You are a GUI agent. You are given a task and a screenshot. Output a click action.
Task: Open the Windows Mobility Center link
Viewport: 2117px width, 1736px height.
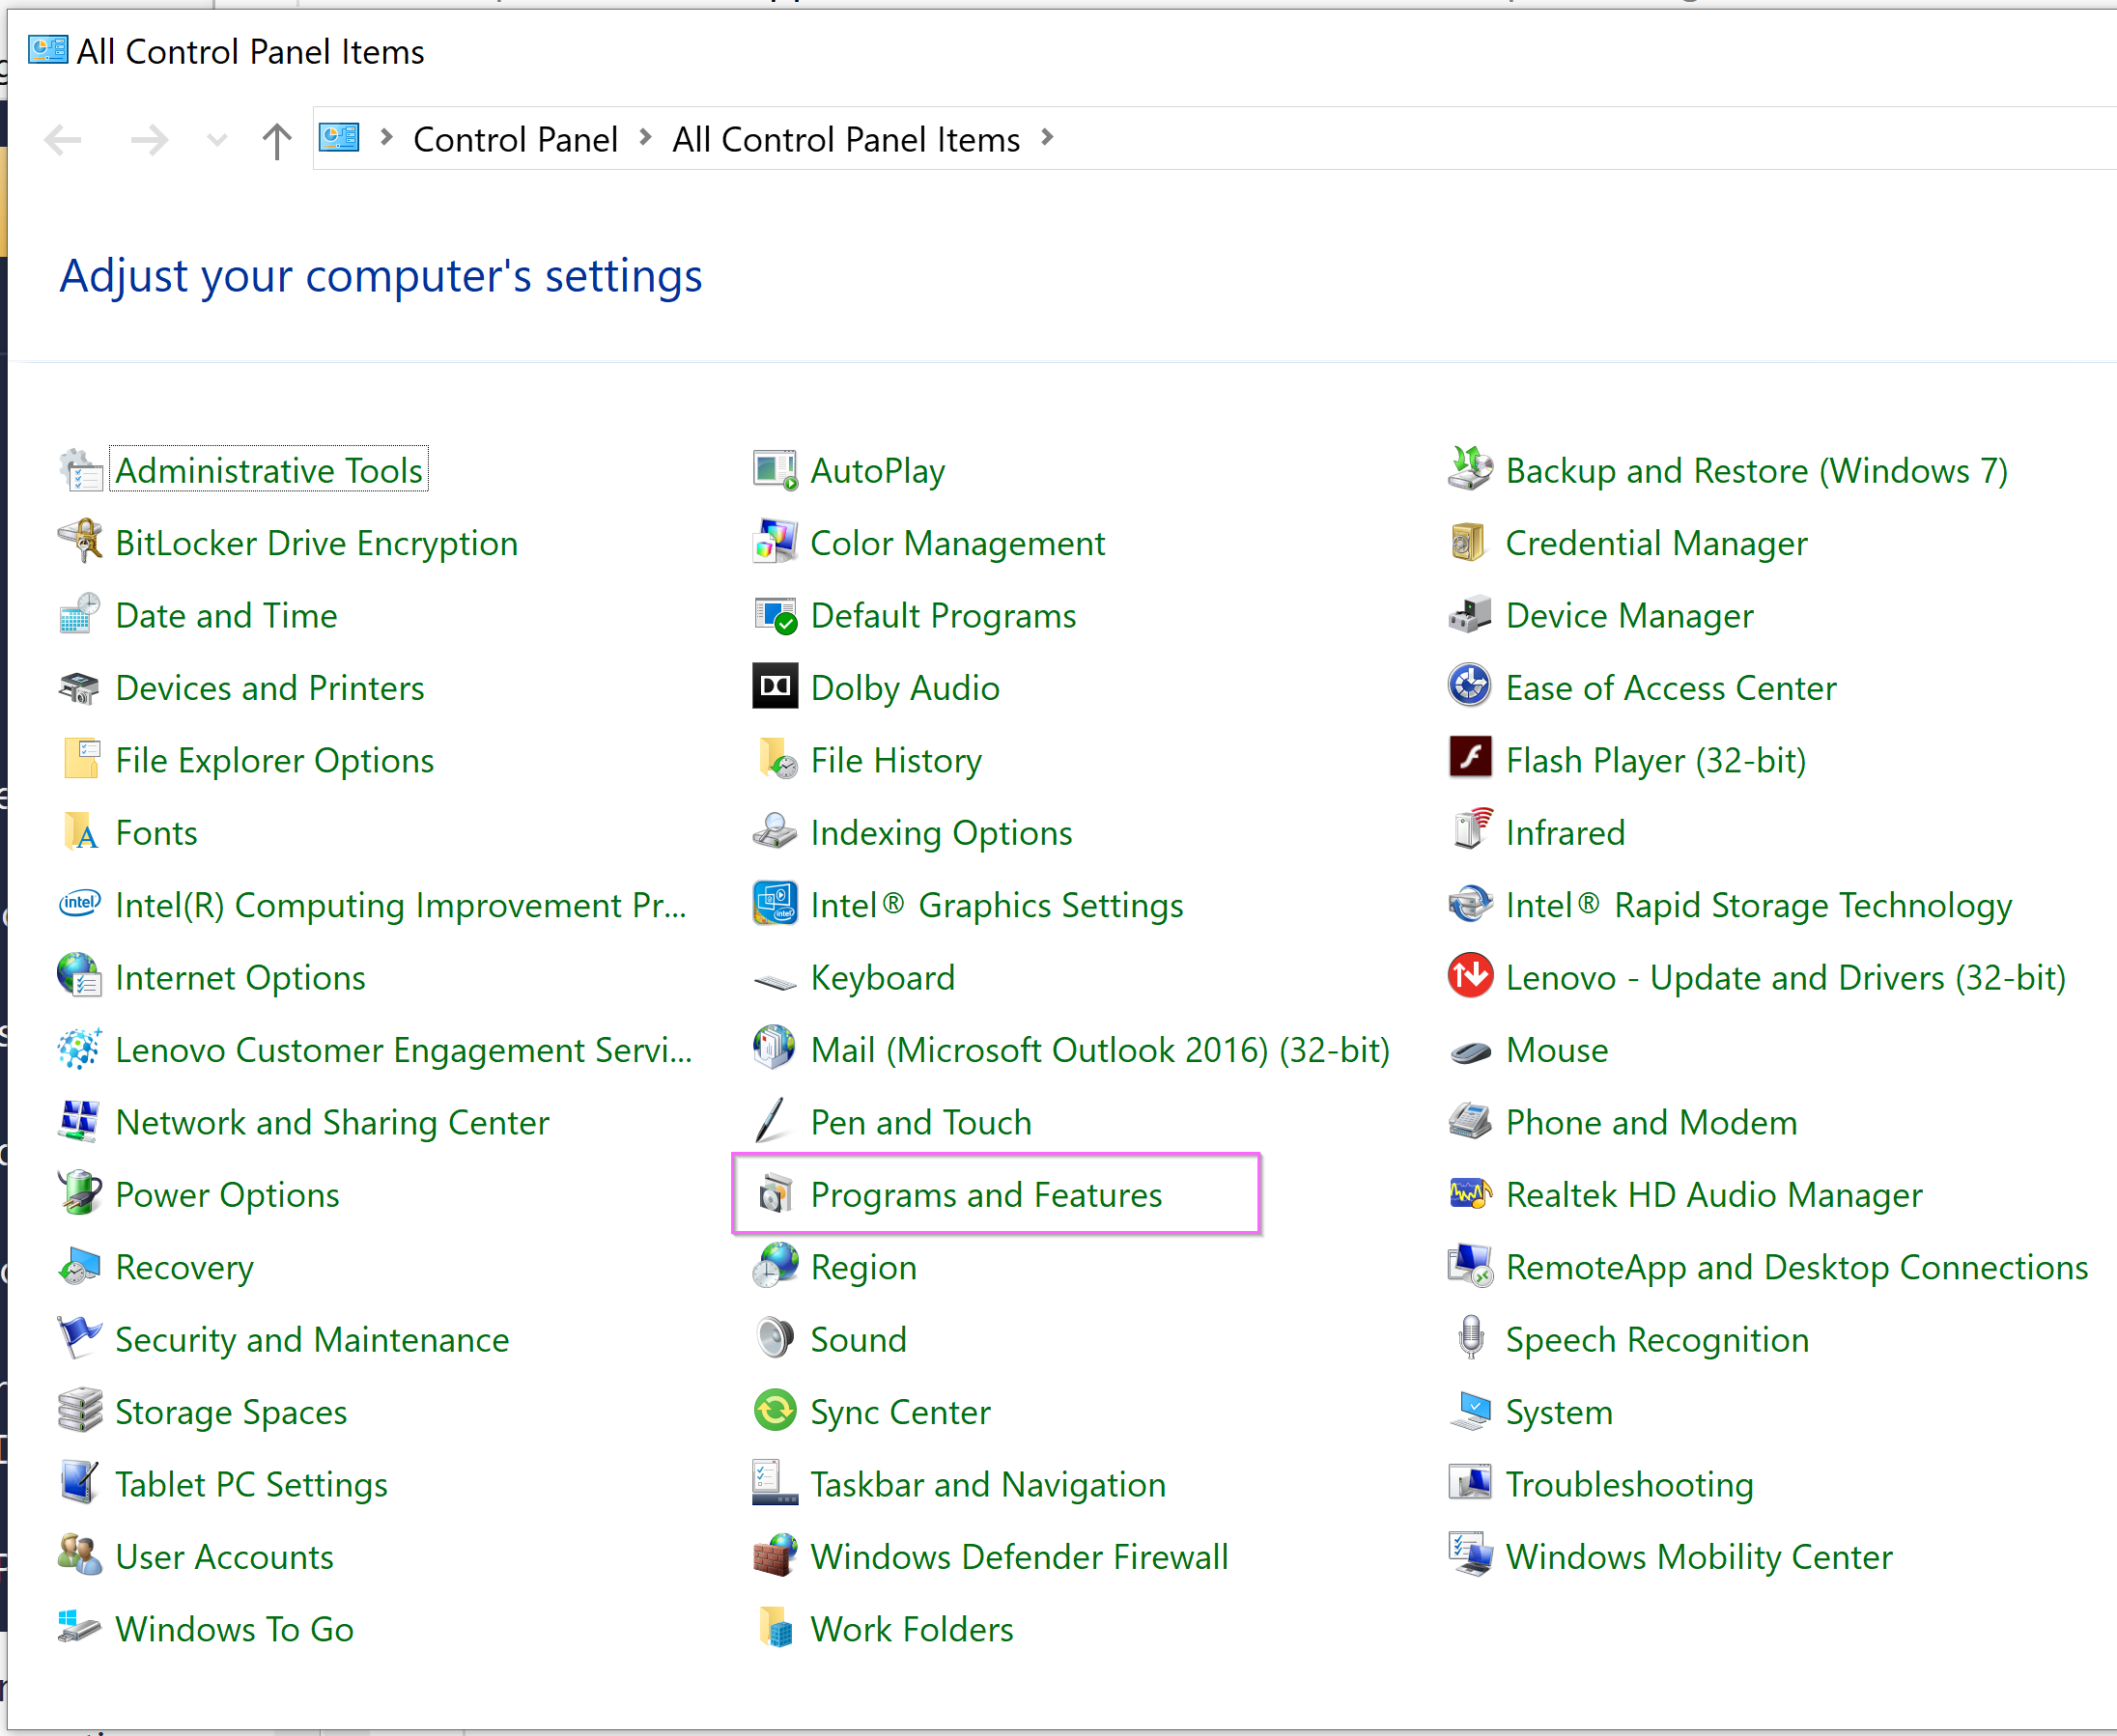pos(1699,1557)
